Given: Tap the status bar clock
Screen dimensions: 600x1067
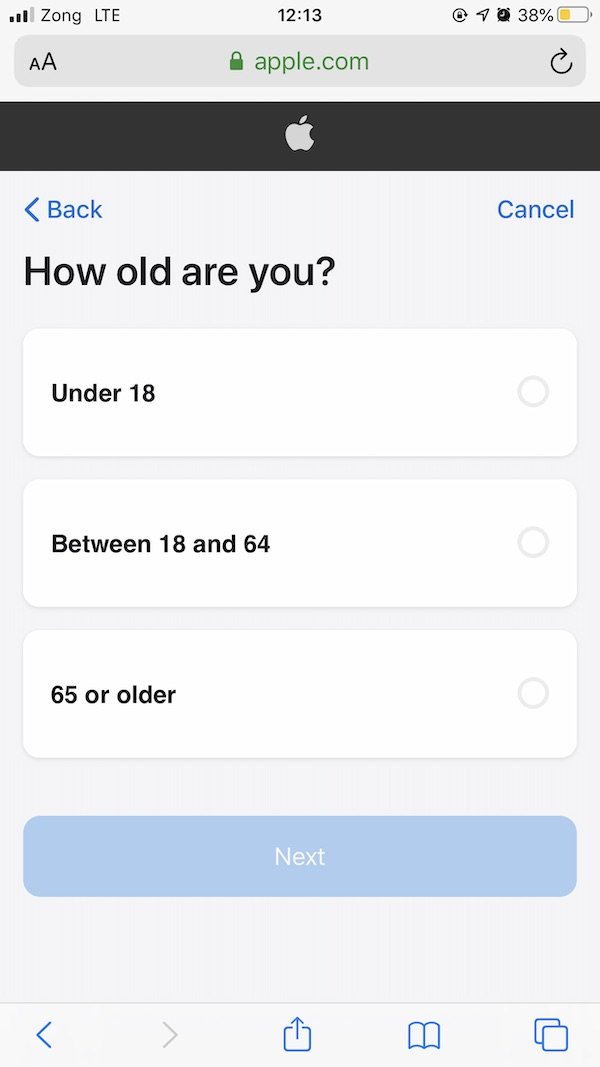Looking at the screenshot, I should (299, 15).
